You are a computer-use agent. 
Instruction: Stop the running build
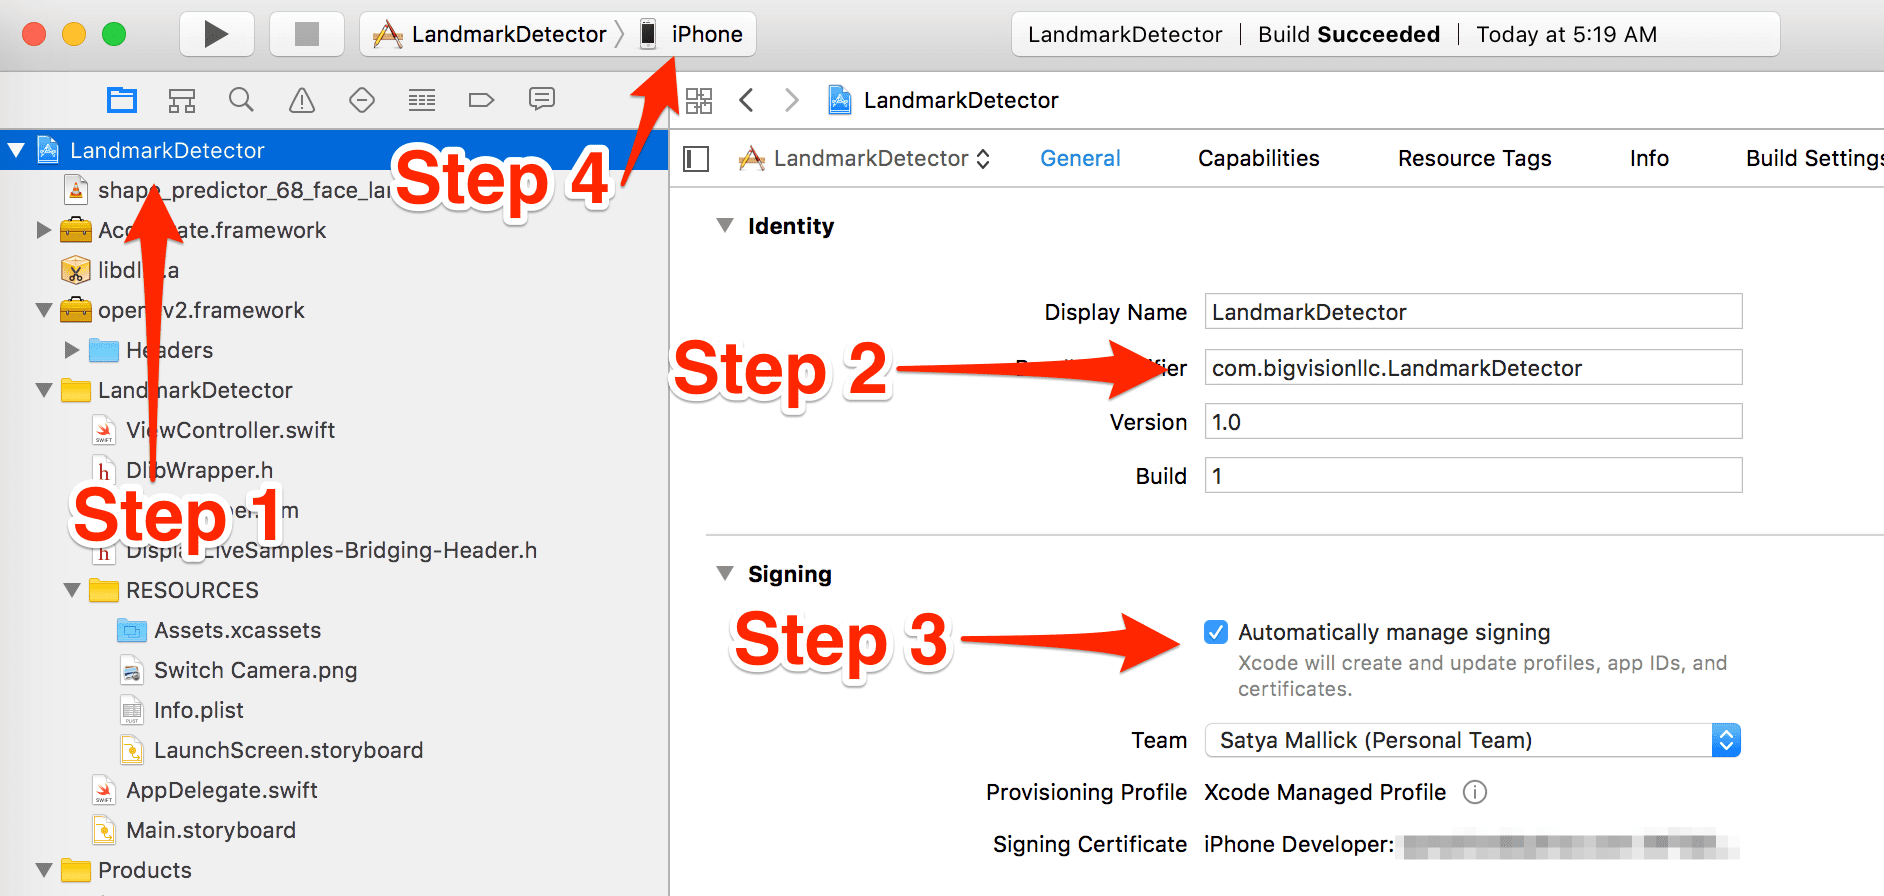pyautogui.click(x=307, y=34)
